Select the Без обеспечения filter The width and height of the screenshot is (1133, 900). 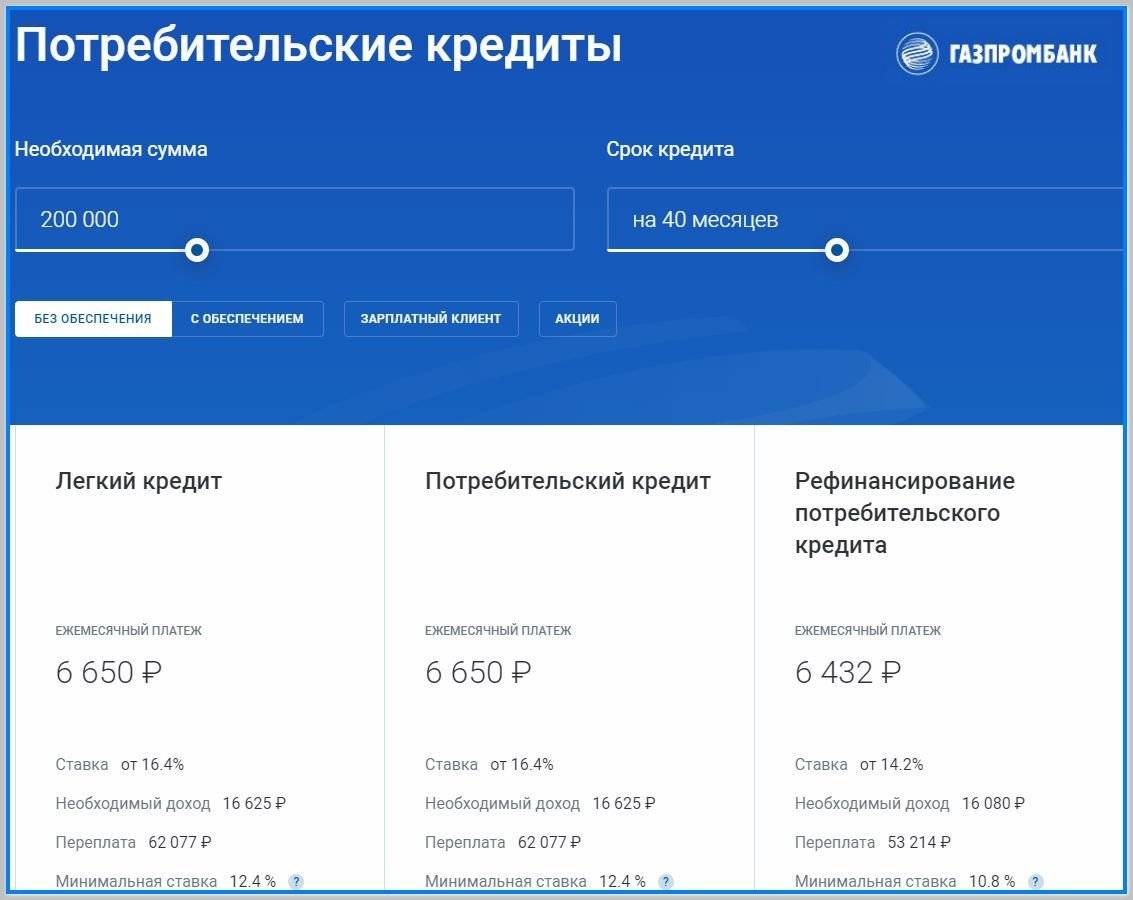pyautogui.click(x=93, y=319)
